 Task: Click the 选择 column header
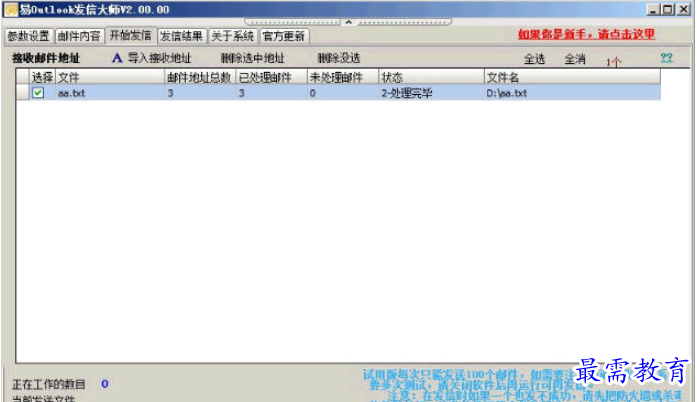pyautogui.click(x=42, y=77)
